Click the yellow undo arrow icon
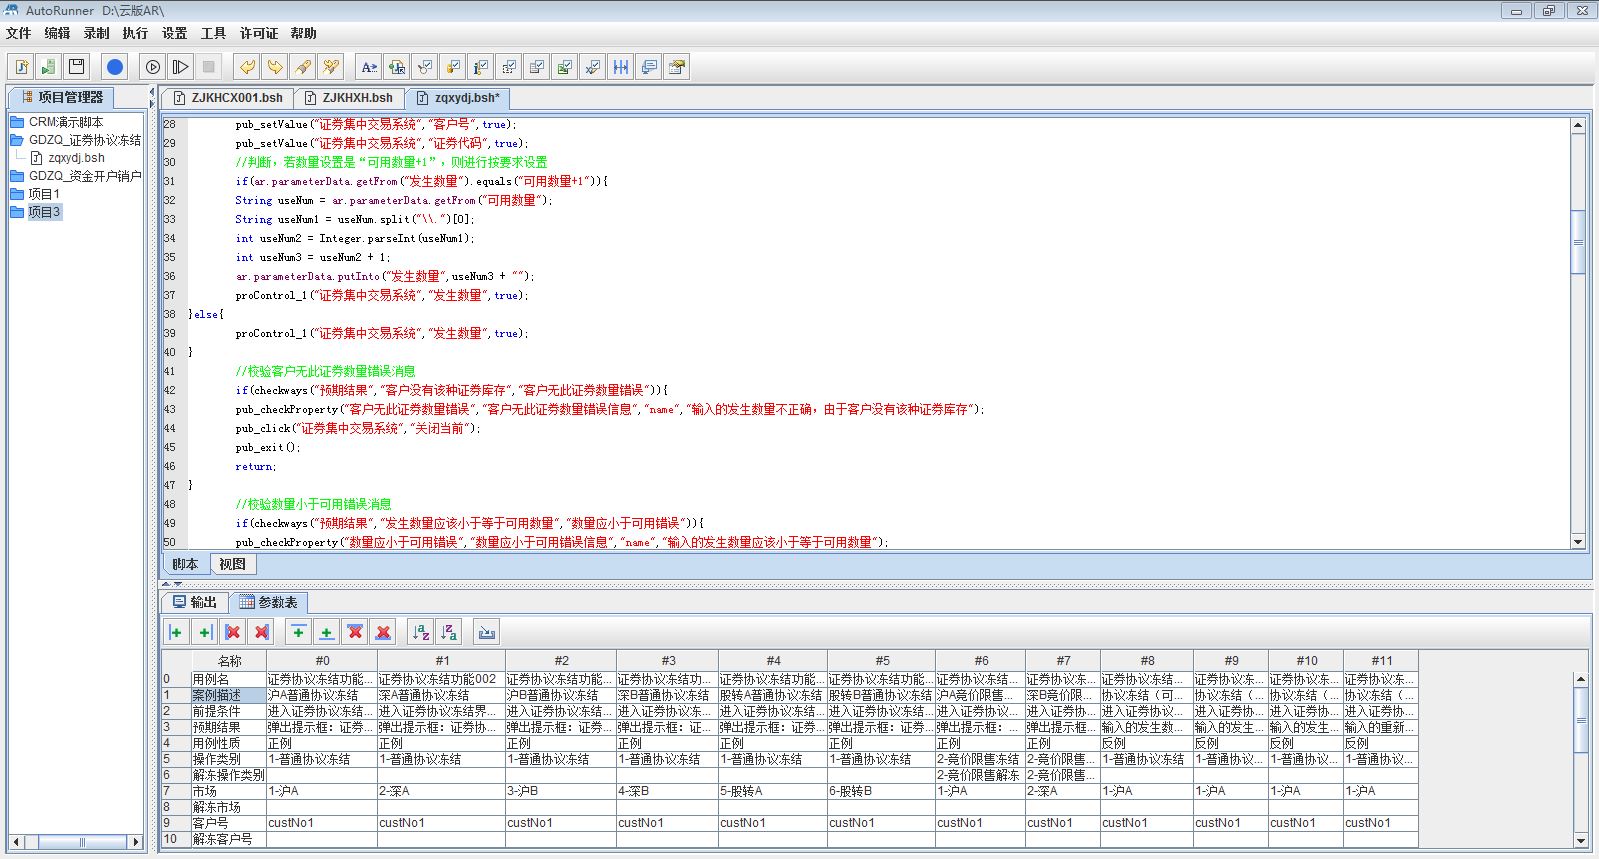 [x=246, y=67]
